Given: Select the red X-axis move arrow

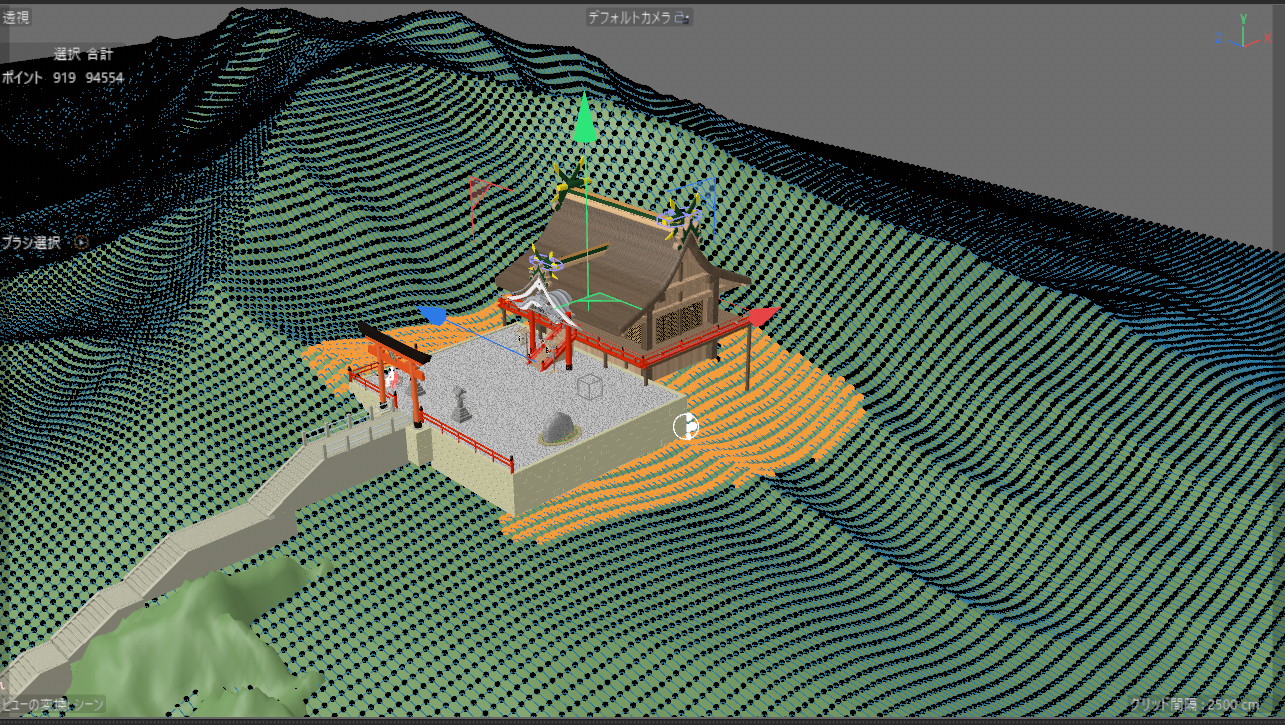Looking at the screenshot, I should [762, 317].
